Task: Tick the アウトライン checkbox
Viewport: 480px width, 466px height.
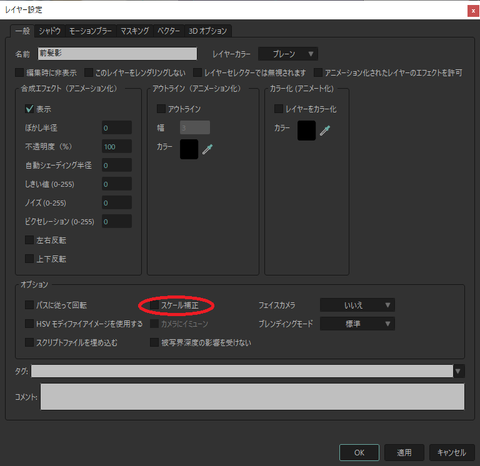Action: (161, 109)
